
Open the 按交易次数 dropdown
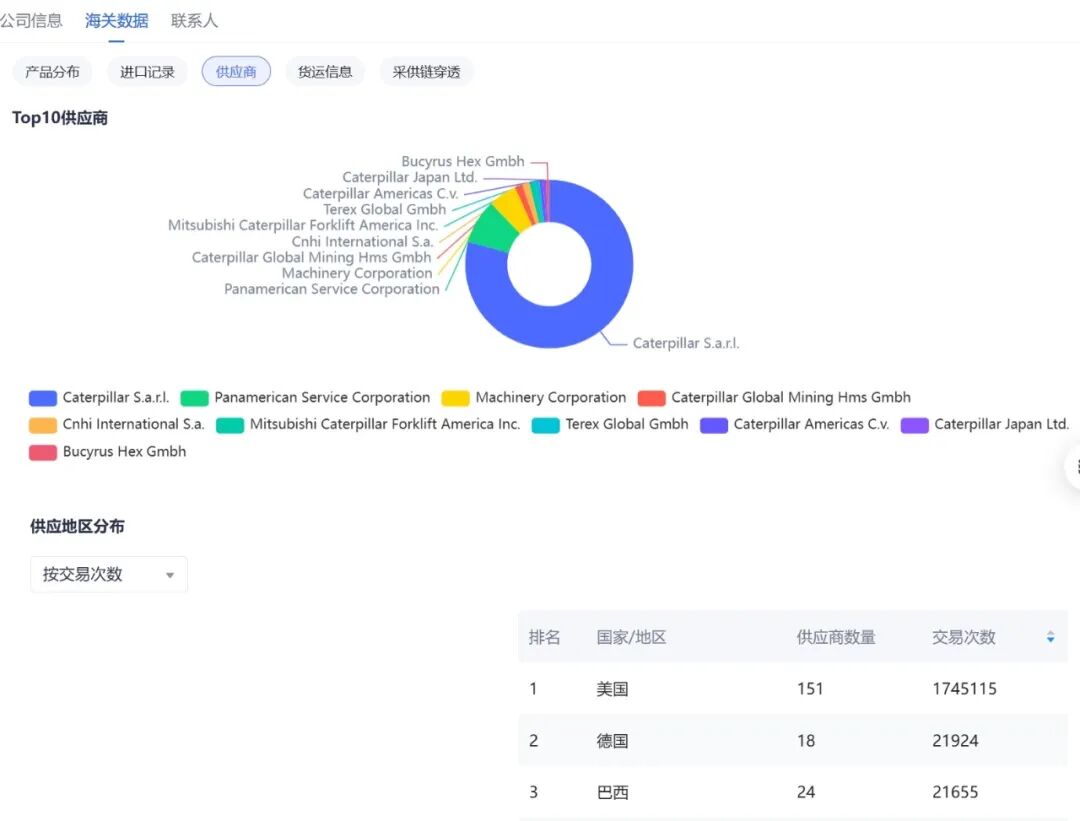tap(108, 574)
